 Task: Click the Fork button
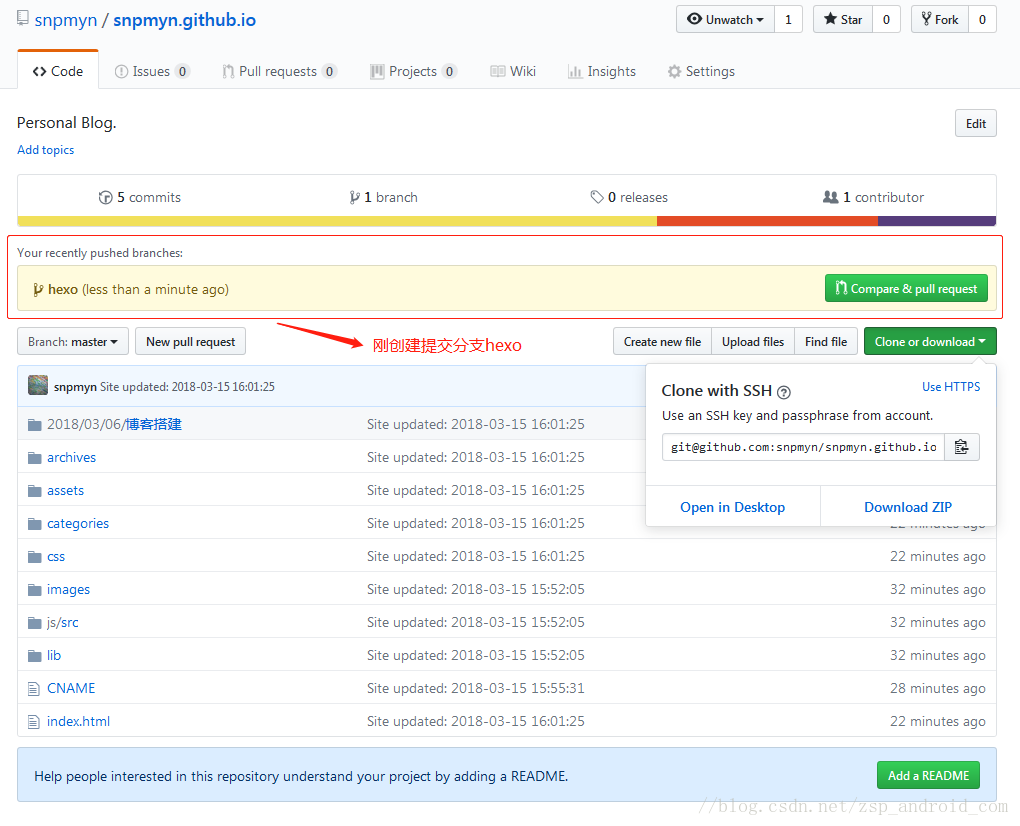click(940, 20)
